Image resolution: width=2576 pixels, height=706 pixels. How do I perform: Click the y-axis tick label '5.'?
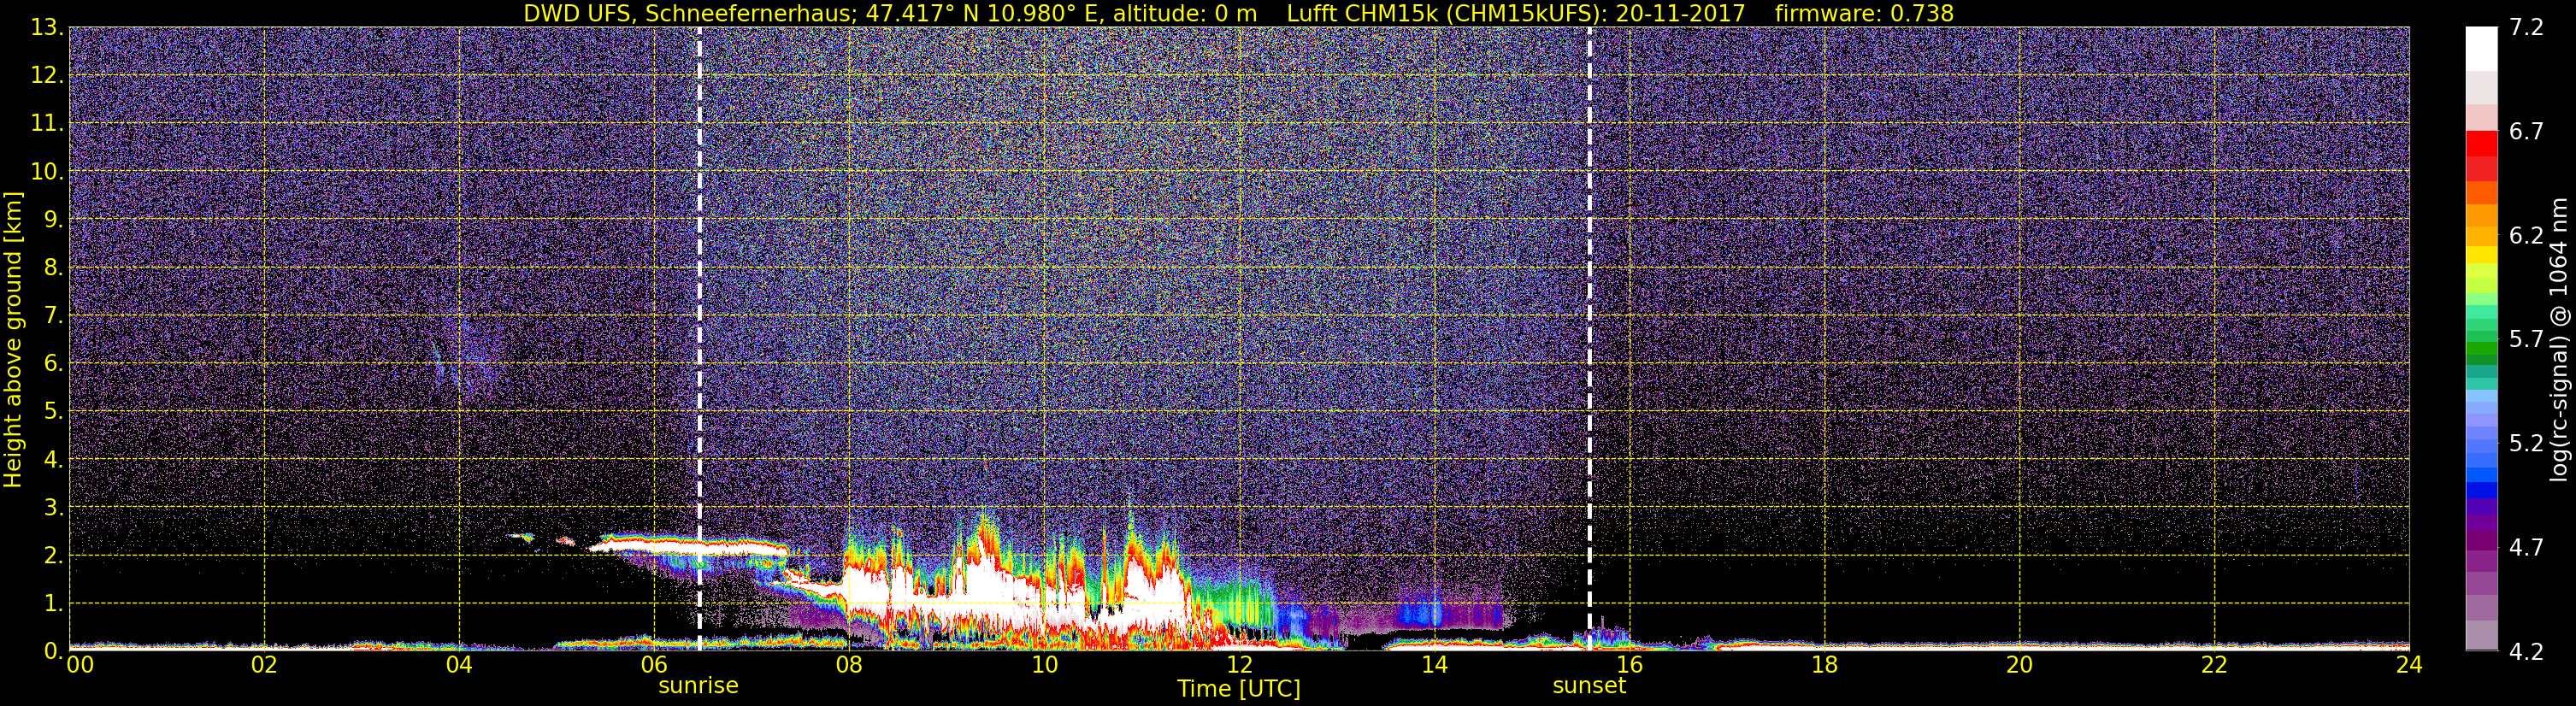pyautogui.click(x=53, y=412)
